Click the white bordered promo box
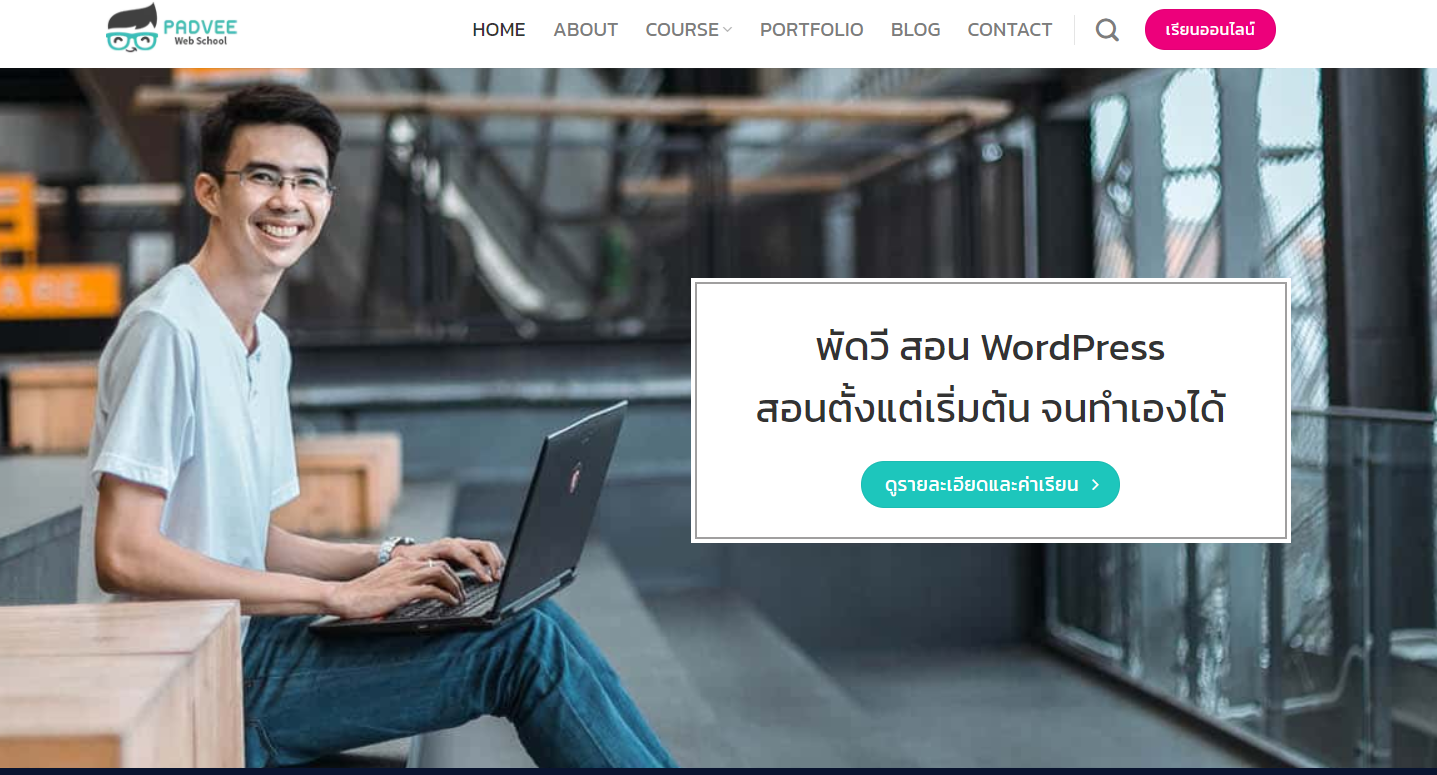Image resolution: width=1437 pixels, height=775 pixels. click(990, 411)
